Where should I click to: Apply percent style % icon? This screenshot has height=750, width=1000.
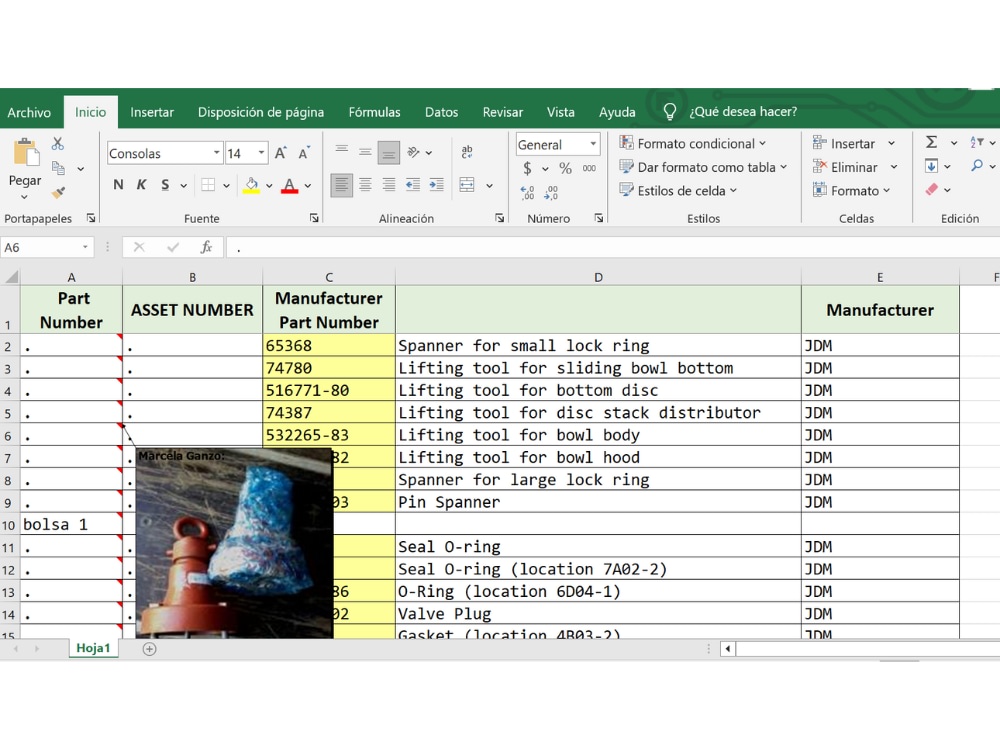pyautogui.click(x=565, y=168)
